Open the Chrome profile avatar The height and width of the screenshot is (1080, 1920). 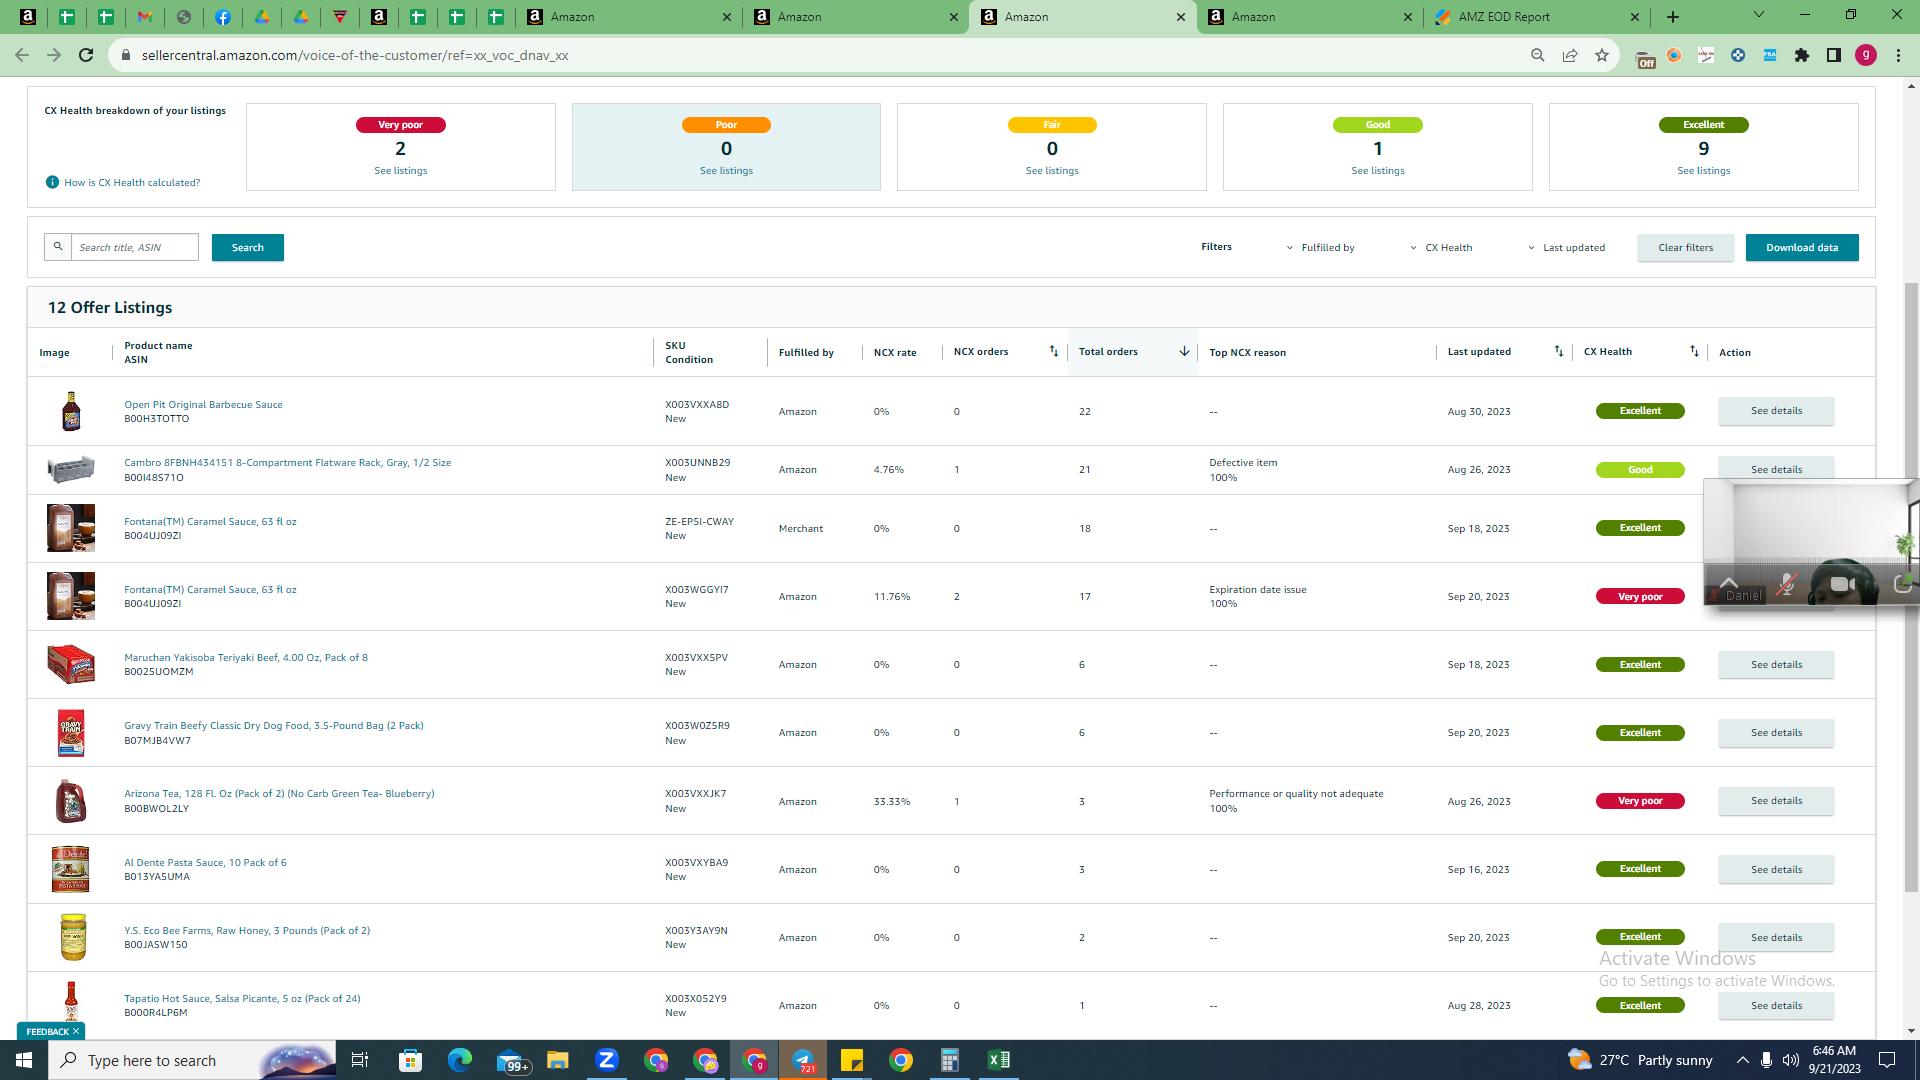[1866, 55]
